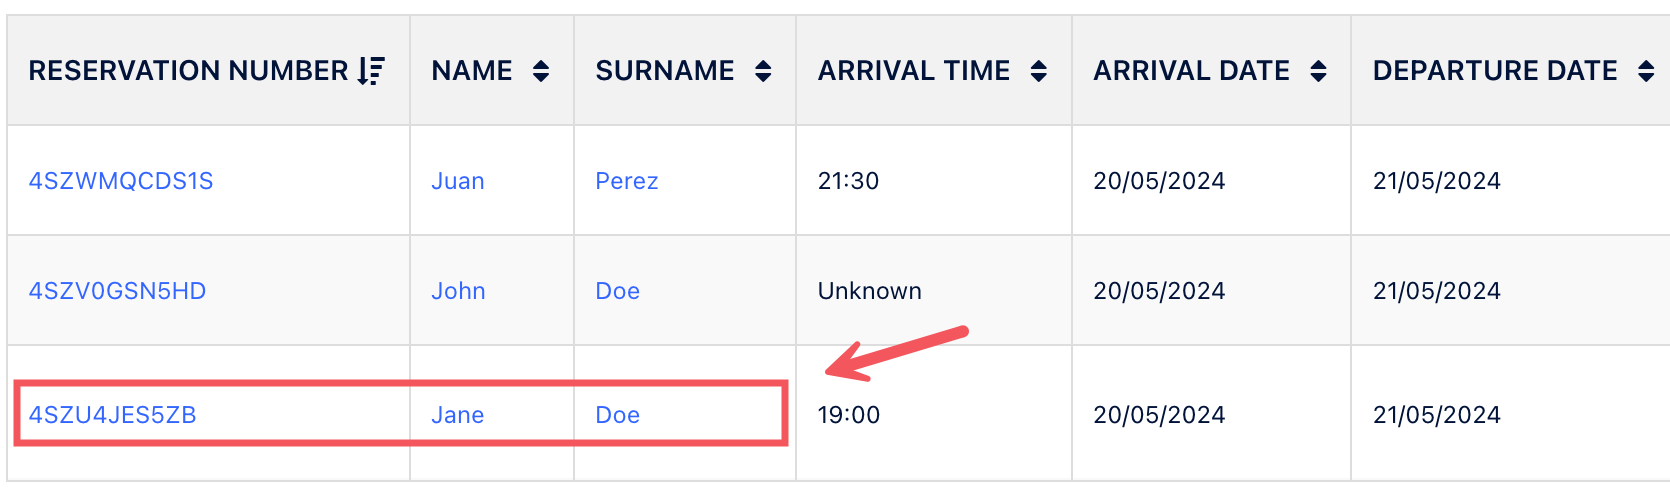
Task: Open reservation 4SZU4JES5ZB
Action: [112, 415]
